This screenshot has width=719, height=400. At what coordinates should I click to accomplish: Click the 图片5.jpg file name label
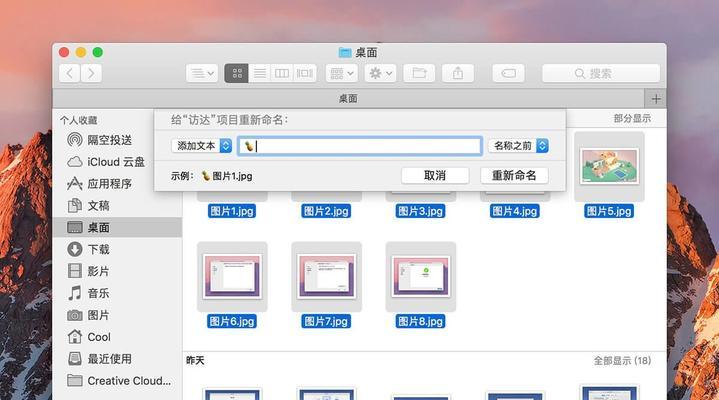(x=609, y=211)
